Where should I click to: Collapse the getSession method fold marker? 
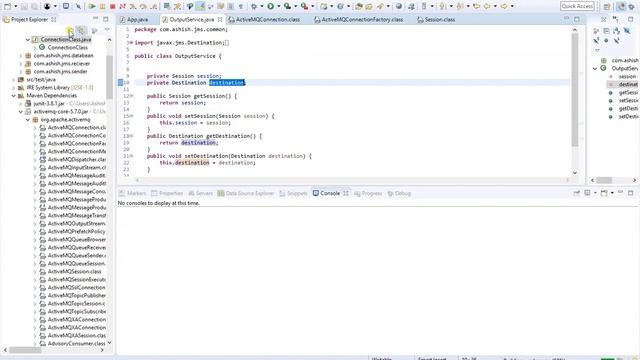click(x=131, y=96)
